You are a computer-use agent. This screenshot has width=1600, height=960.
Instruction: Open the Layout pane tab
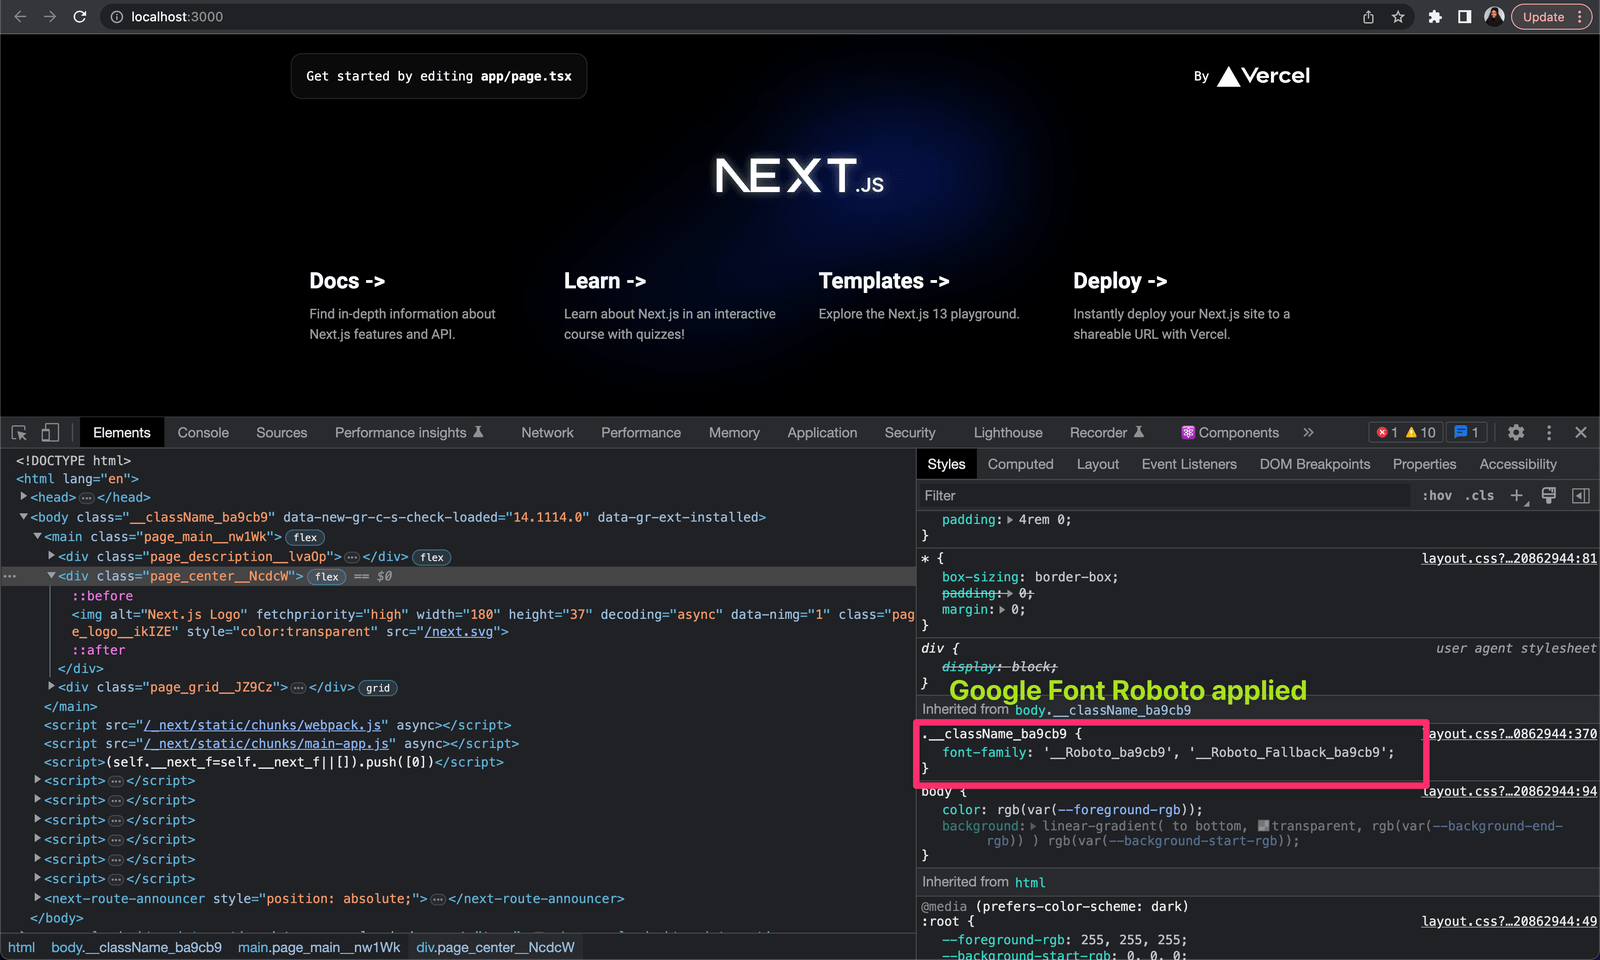click(1098, 464)
